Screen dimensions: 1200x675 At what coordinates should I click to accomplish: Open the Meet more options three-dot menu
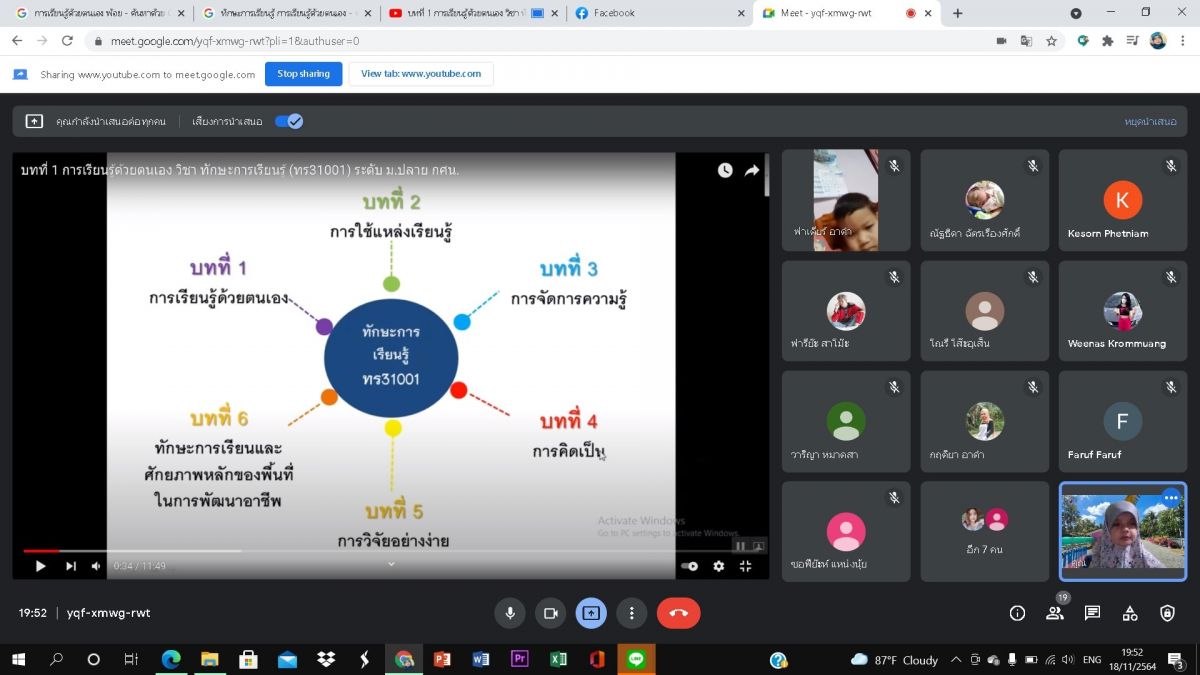click(632, 613)
